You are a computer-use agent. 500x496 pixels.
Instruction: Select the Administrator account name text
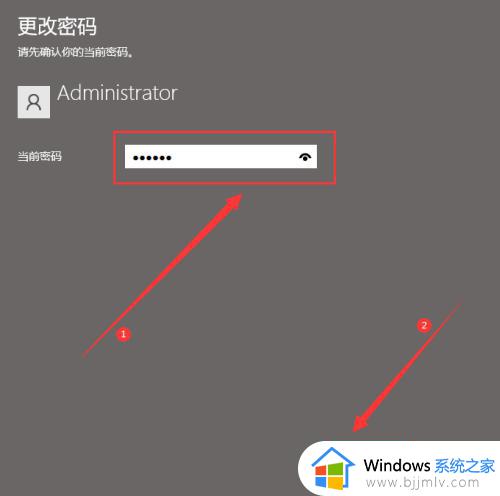click(x=117, y=93)
